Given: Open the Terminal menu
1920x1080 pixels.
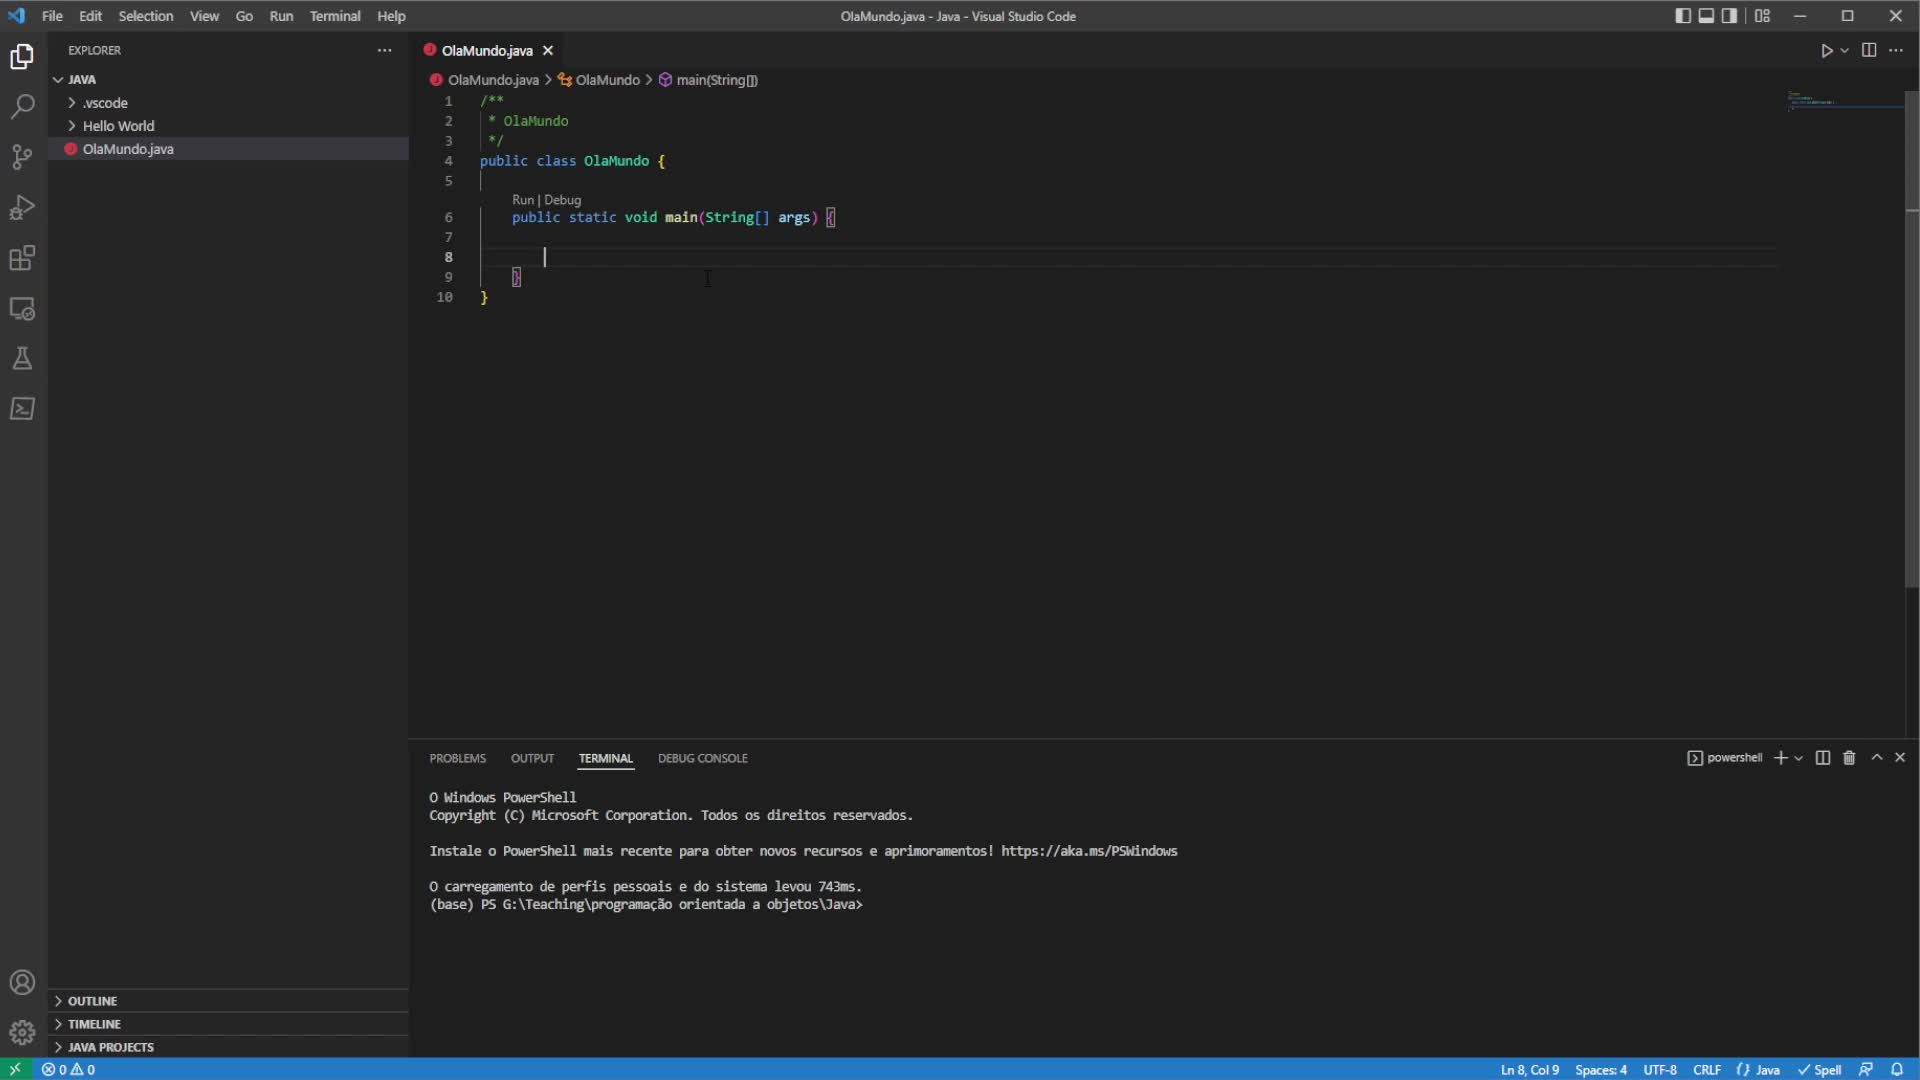Looking at the screenshot, I should click(x=335, y=16).
